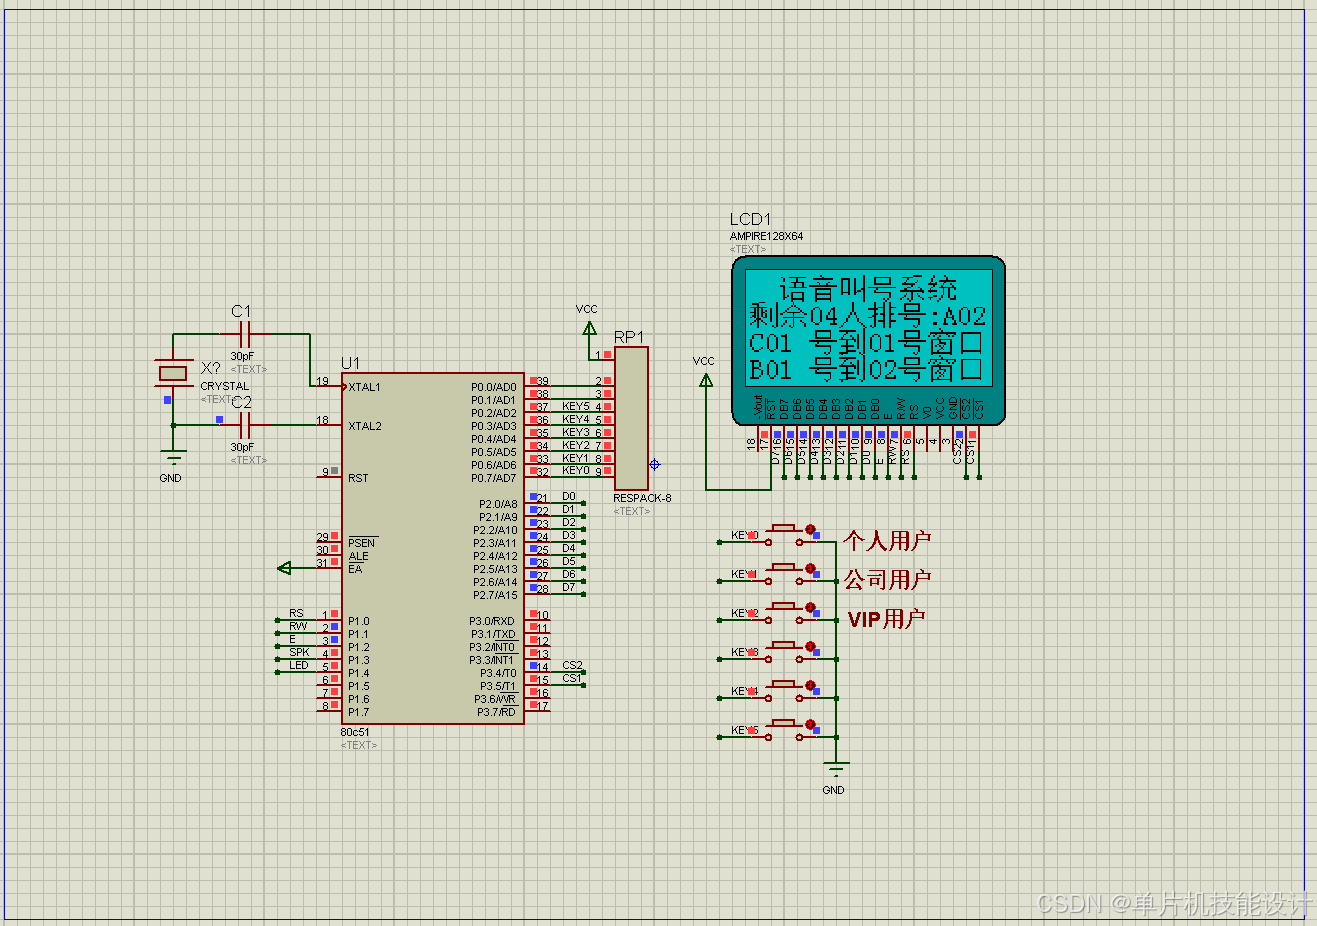Select the 80c51 microcontroller U1 body
The width and height of the screenshot is (1317, 926).
[433, 548]
